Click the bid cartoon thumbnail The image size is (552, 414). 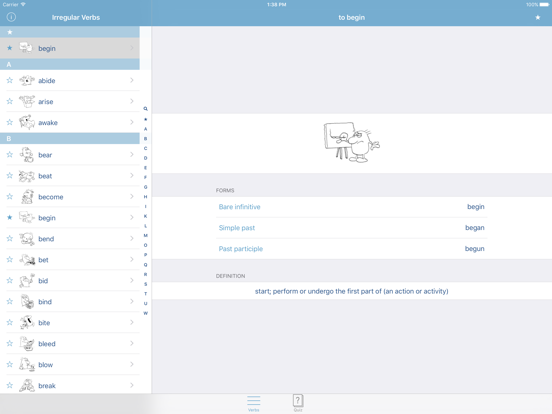27,281
